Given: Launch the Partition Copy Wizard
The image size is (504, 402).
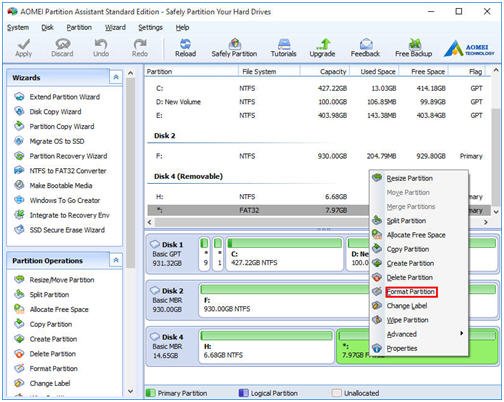Looking at the screenshot, I should (54, 126).
